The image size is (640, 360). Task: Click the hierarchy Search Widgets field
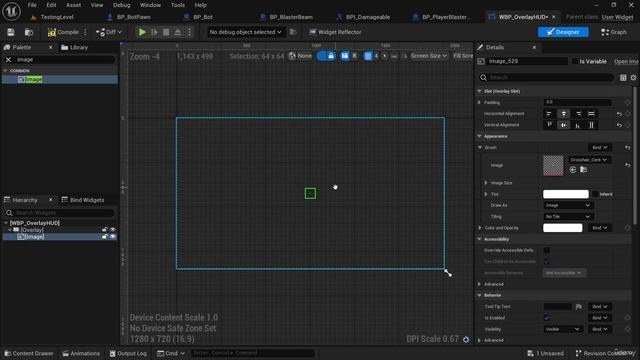pos(60,213)
